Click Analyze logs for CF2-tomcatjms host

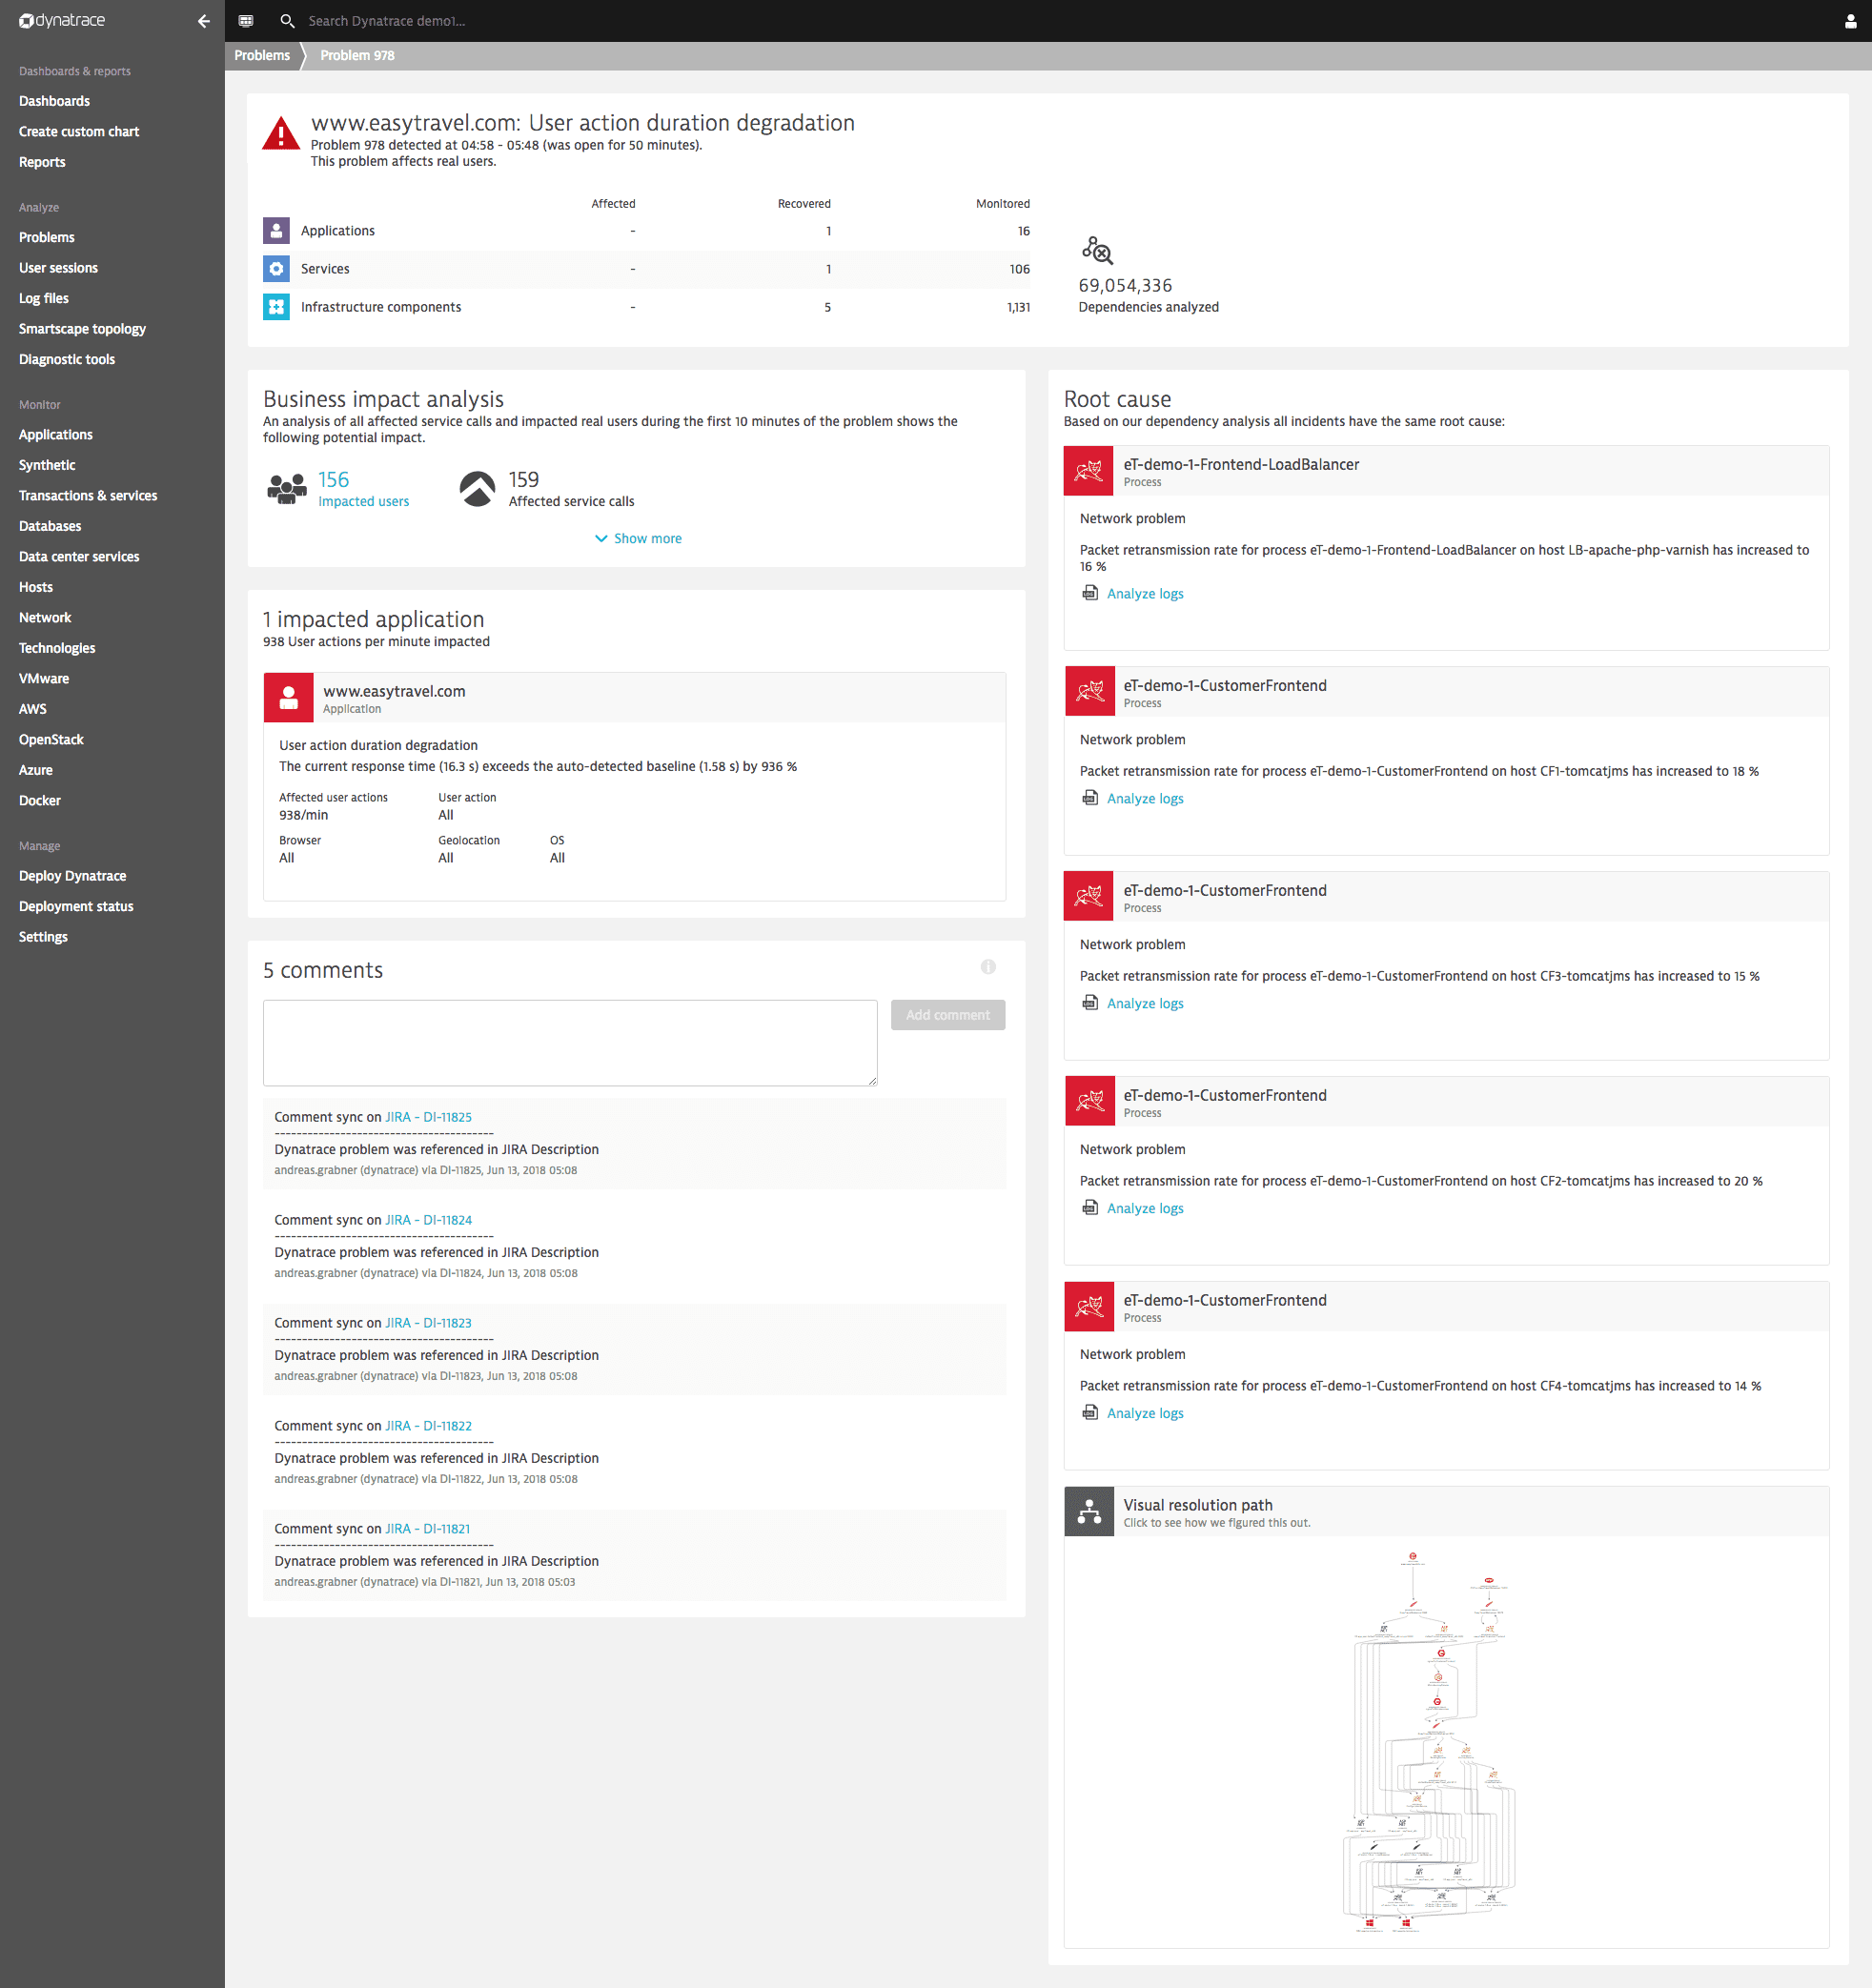(x=1145, y=1209)
